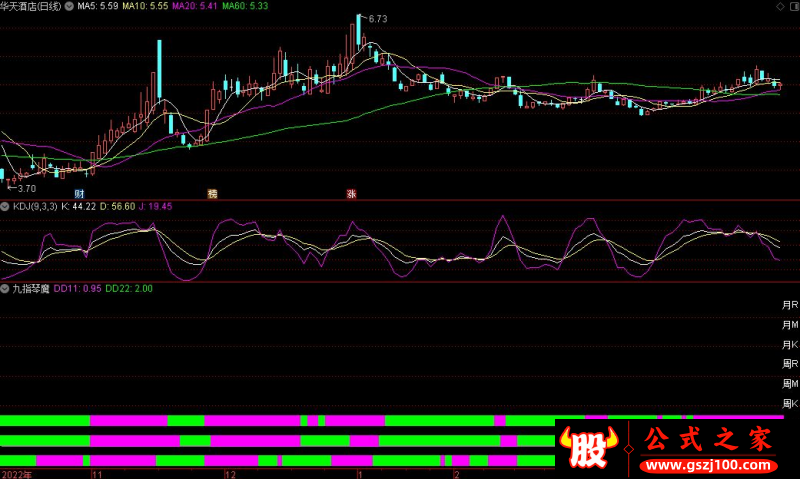Click the 2022年 date axis label
The height and width of the screenshot is (479, 800).
16,473
